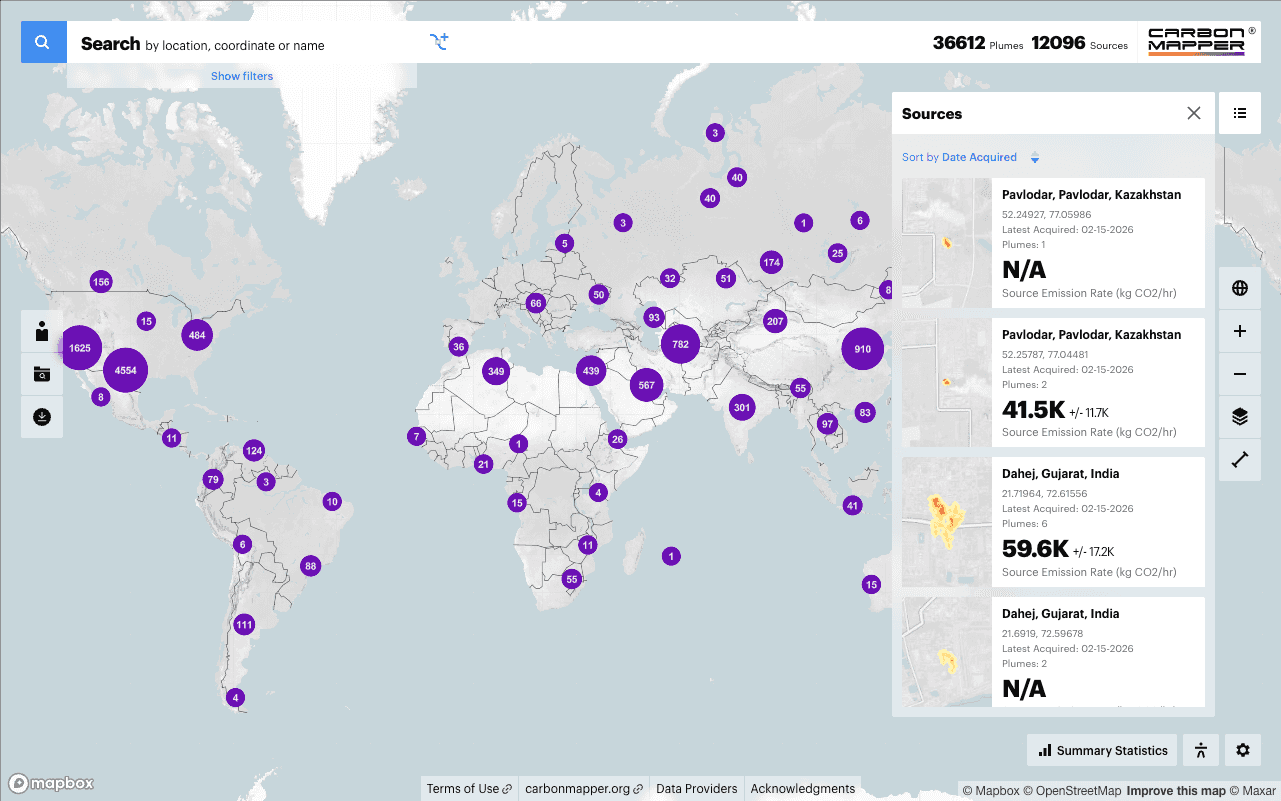Zoom in using the plus icon
Screen dimensions: 1281x801
[x=1239, y=331]
